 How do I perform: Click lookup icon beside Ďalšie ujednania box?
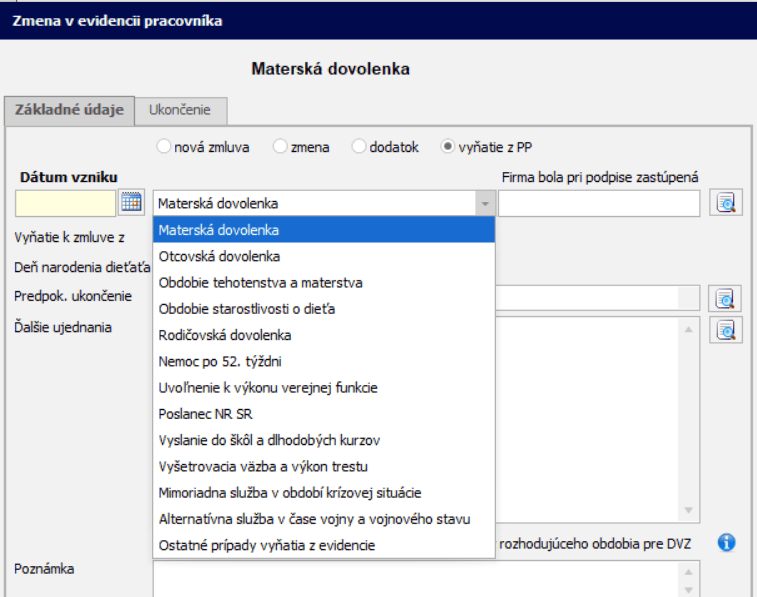pos(726,330)
